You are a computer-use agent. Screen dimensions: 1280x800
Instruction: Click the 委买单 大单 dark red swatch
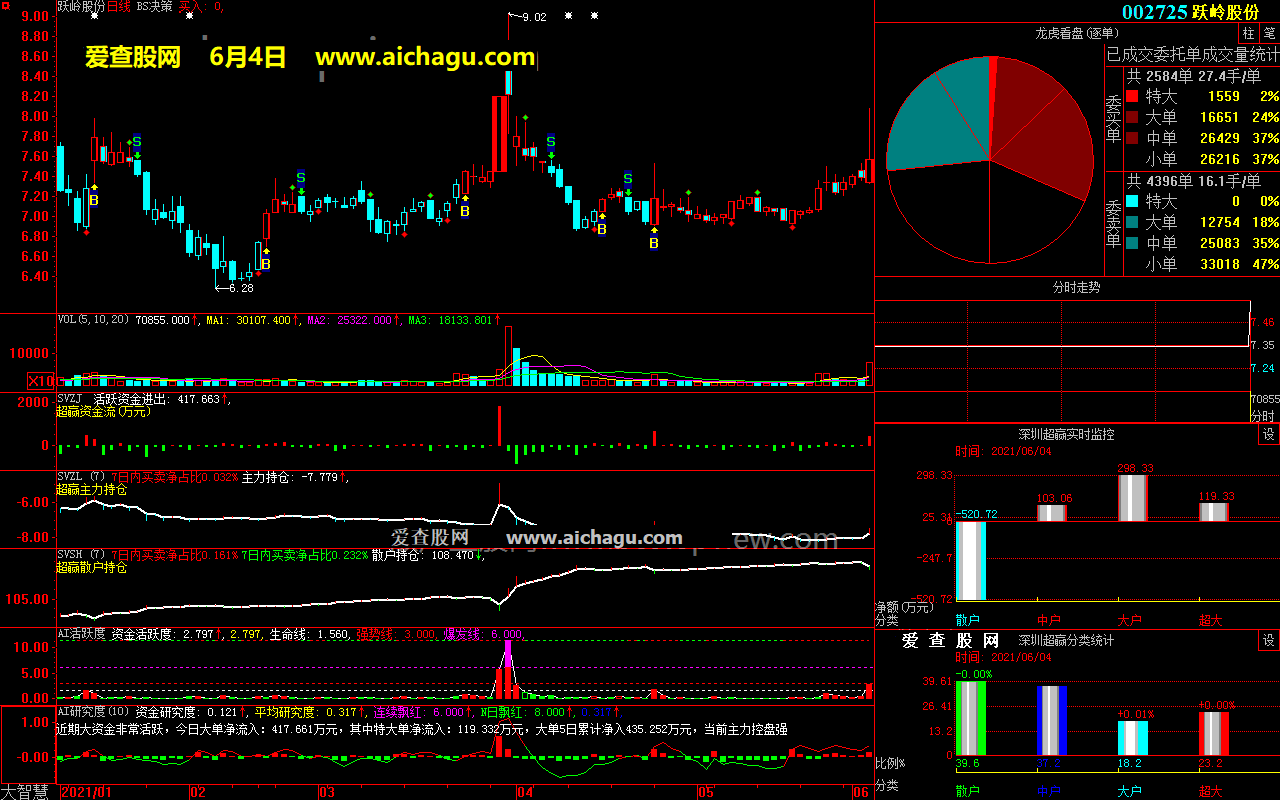[x=1132, y=117]
